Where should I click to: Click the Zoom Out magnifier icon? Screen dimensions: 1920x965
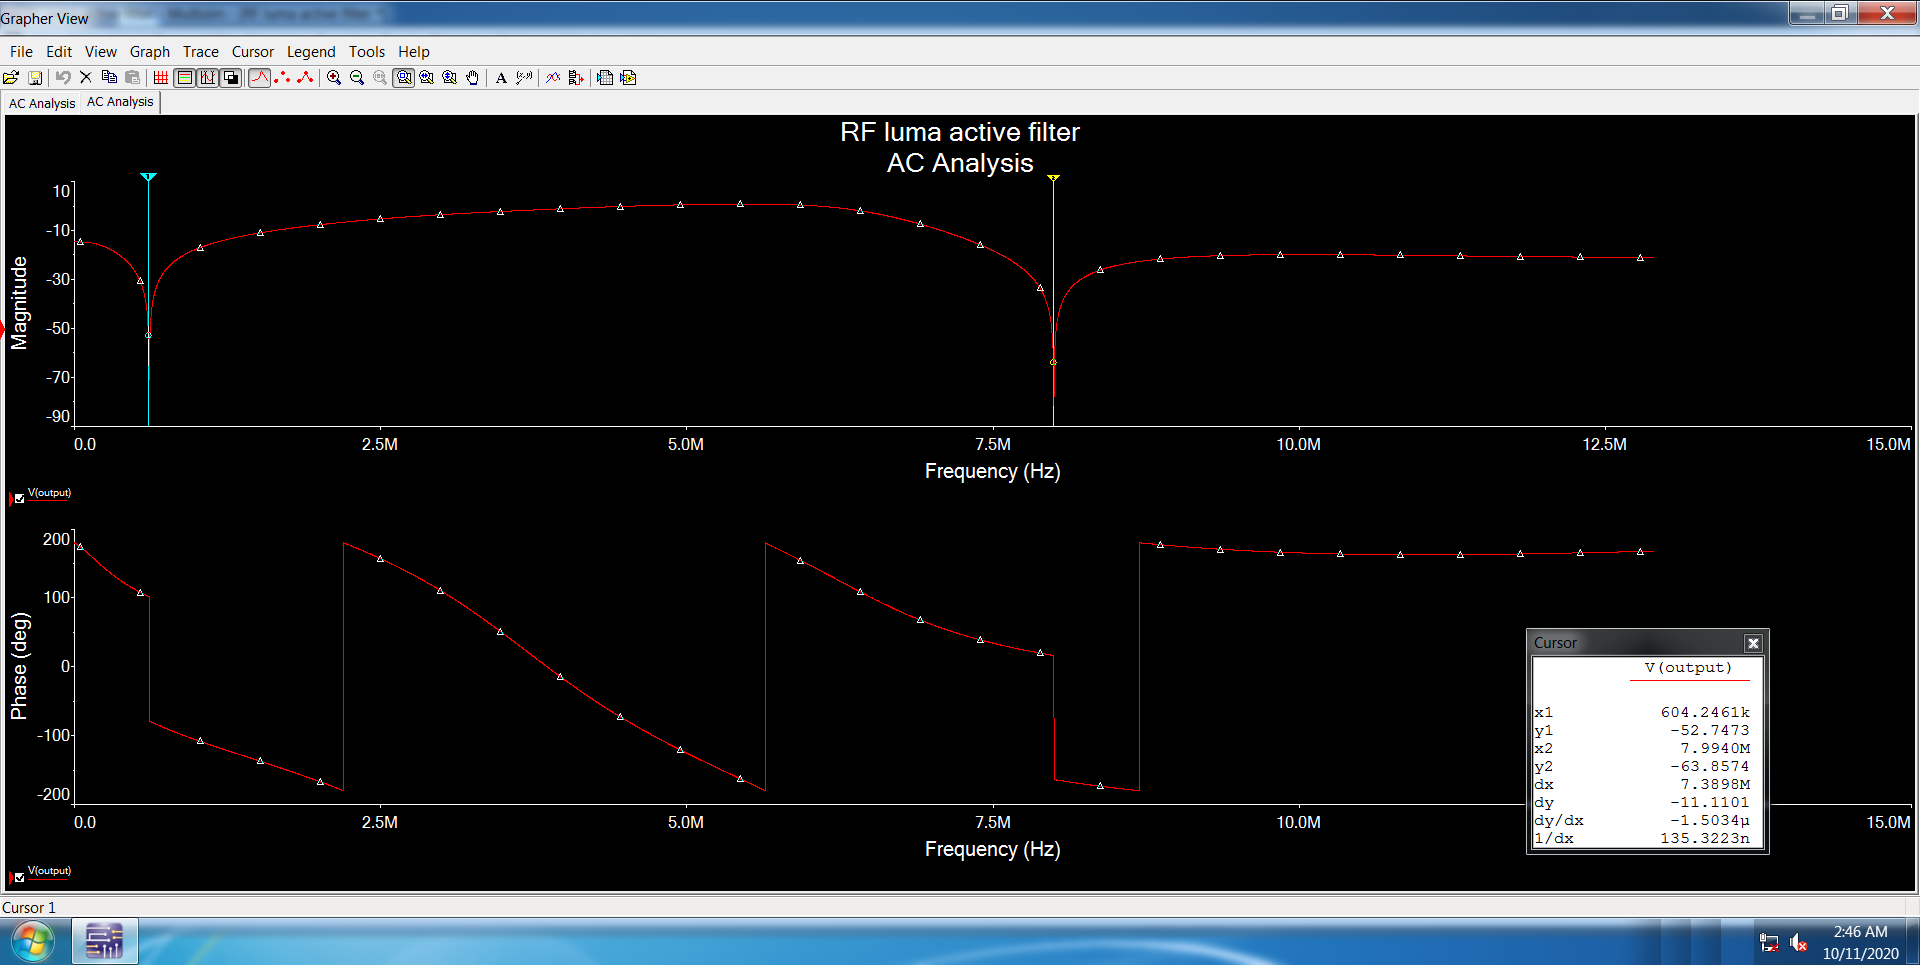(x=357, y=78)
